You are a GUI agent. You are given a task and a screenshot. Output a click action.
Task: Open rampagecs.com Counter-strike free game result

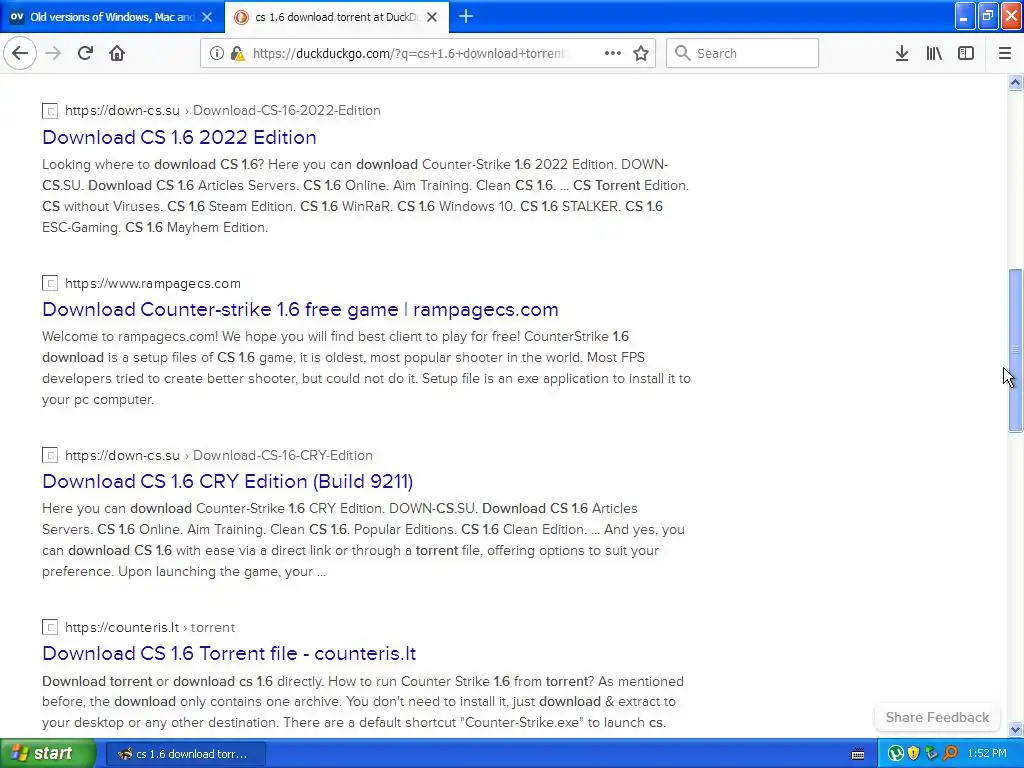tap(300, 310)
